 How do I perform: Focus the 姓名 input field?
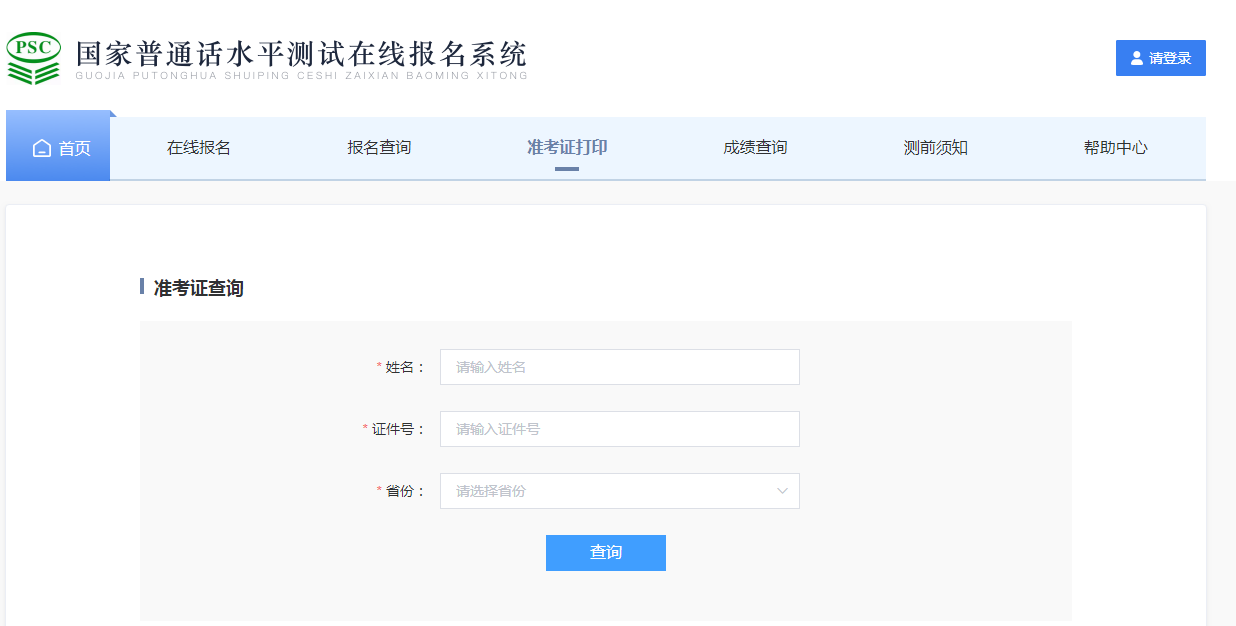point(620,367)
